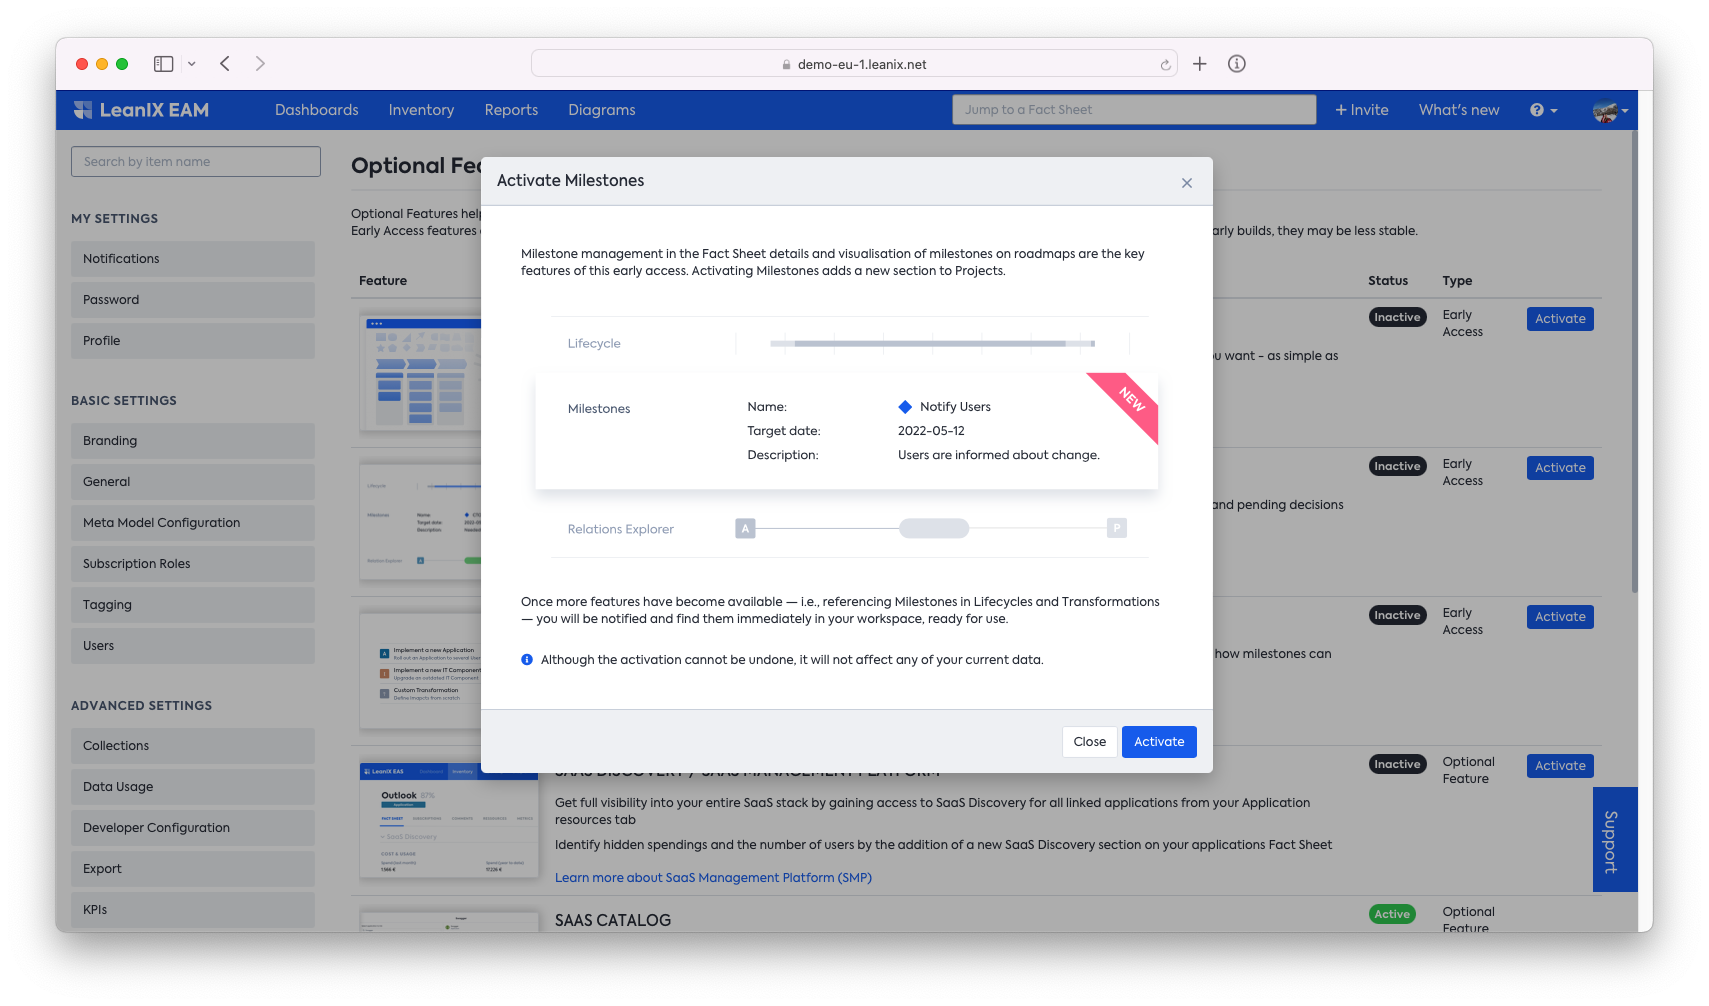1709x1006 pixels.
Task: Open the Inventory menu
Action: coord(421,110)
